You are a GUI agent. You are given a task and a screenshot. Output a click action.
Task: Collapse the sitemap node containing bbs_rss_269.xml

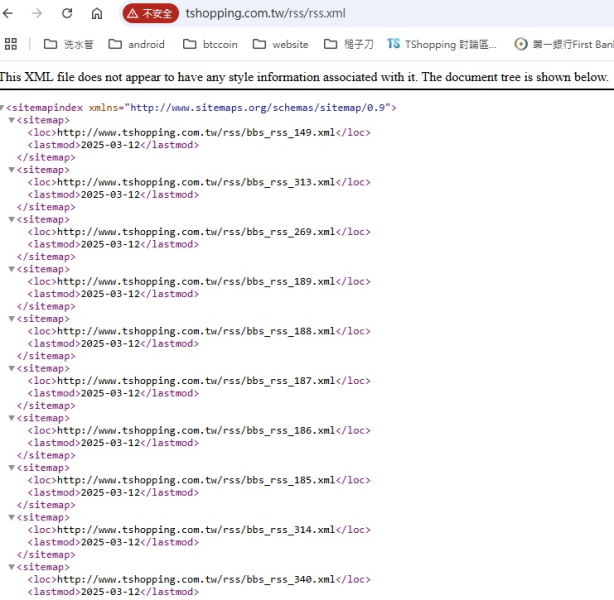point(12,219)
